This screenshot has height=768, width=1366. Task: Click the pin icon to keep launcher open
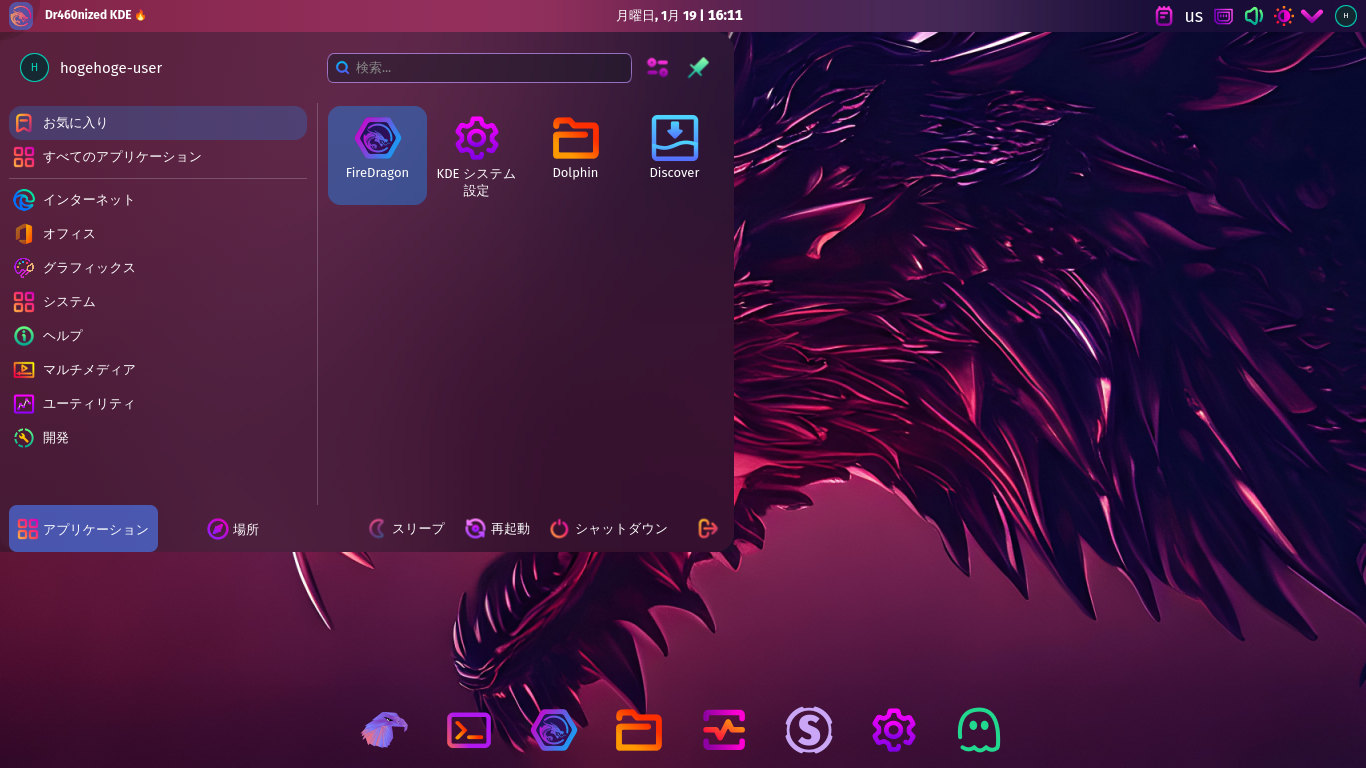697,67
